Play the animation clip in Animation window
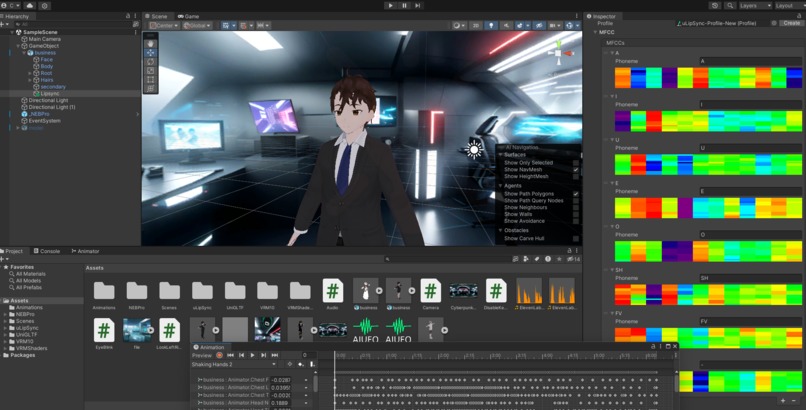Image resolution: width=806 pixels, height=410 pixels. pyautogui.click(x=252, y=355)
